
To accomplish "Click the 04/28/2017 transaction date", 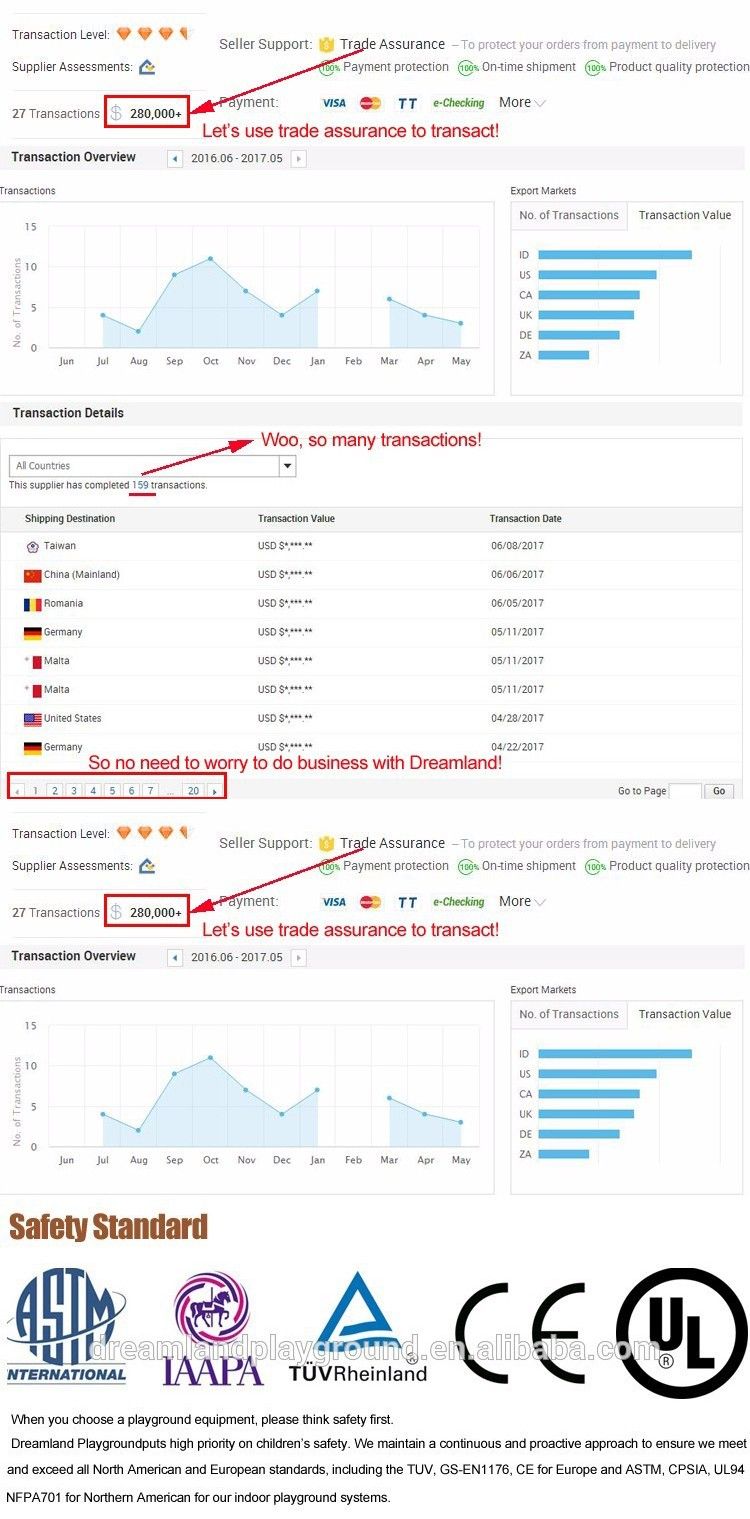I will [x=517, y=719].
